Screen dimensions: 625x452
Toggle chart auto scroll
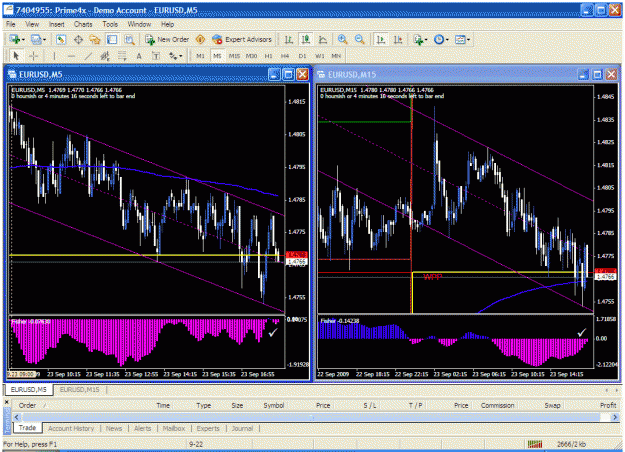coord(381,39)
